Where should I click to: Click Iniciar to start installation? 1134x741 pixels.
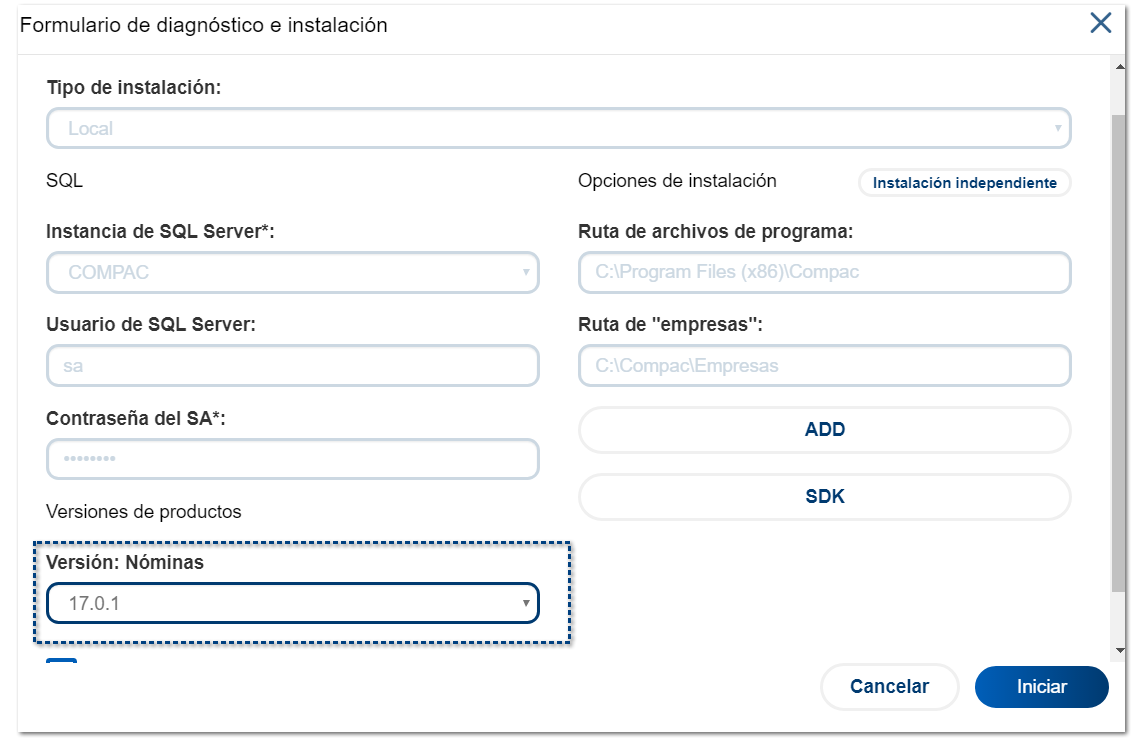(1041, 687)
